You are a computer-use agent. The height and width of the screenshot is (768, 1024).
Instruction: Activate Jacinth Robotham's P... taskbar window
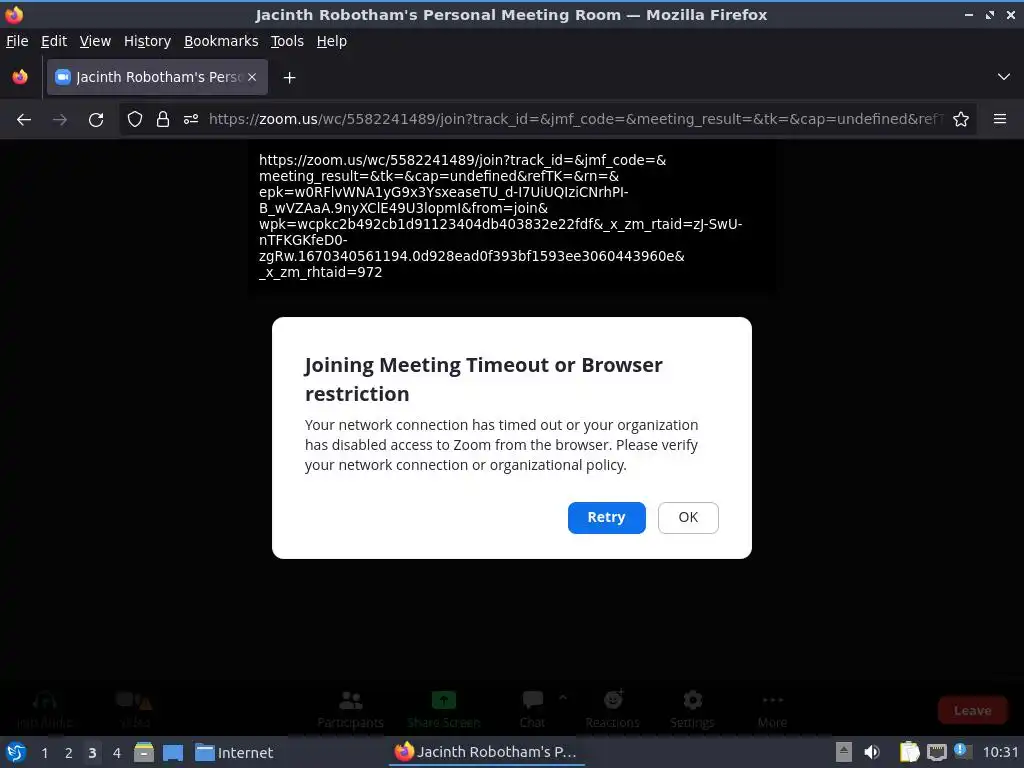[x=487, y=752]
